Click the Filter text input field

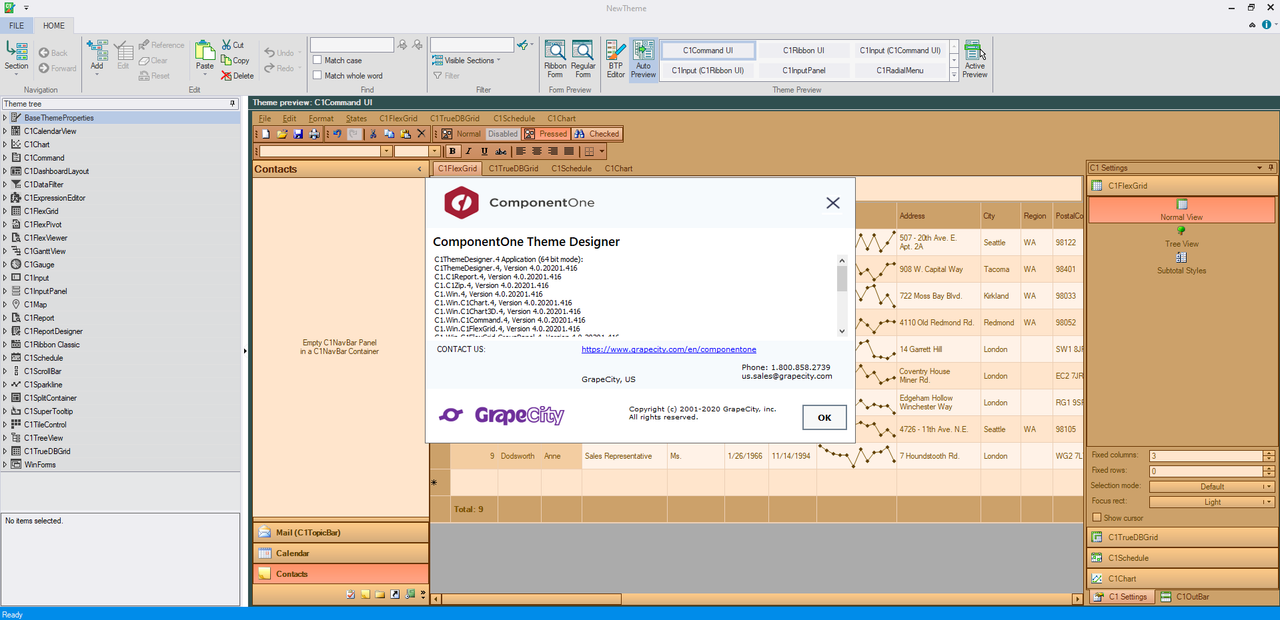[x=472, y=45]
